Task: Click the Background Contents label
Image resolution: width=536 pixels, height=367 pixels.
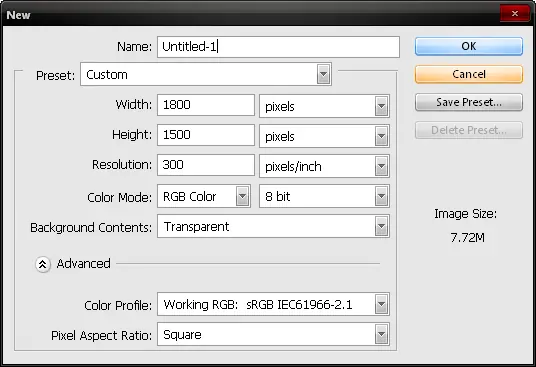Action: pyautogui.click(x=91, y=228)
